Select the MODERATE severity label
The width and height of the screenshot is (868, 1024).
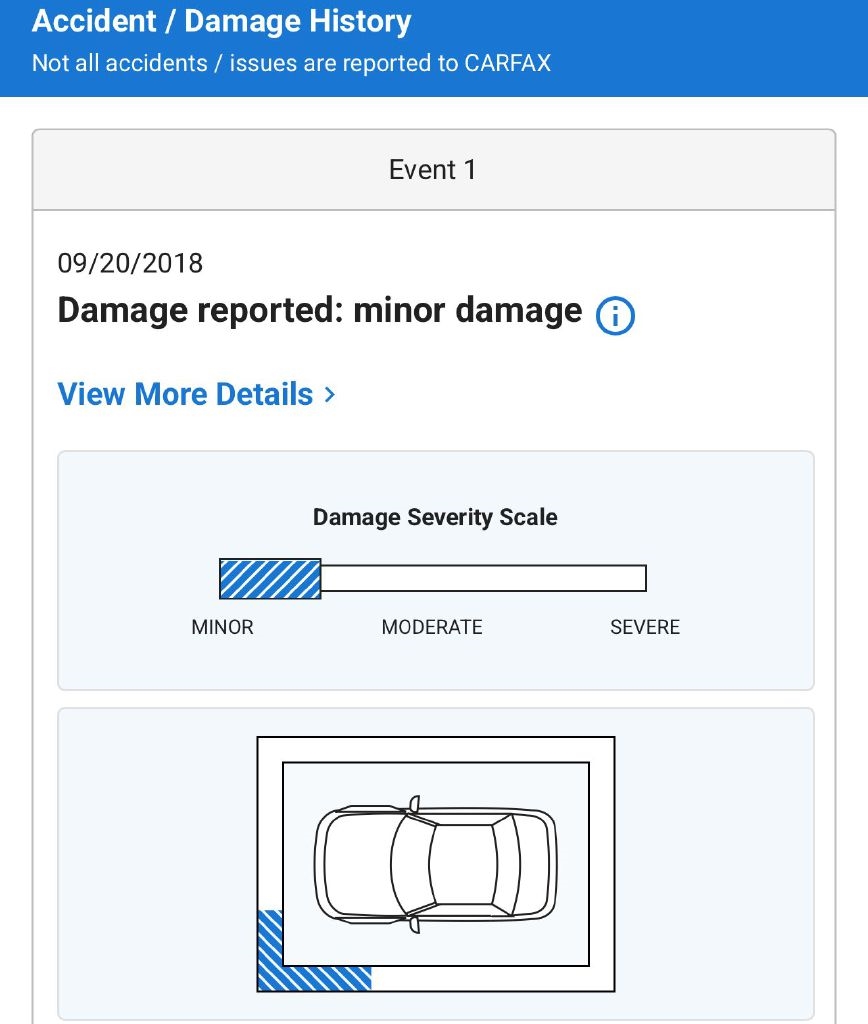pos(432,627)
